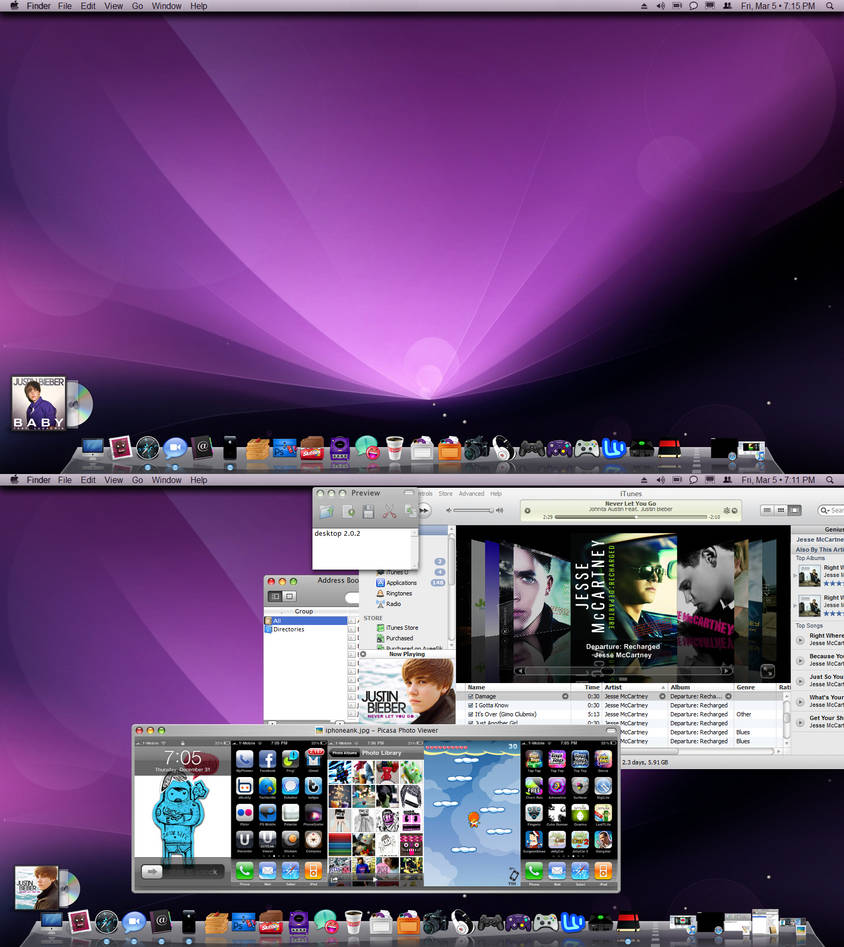Click the scissors icon in Preview toolbar
Screen dimensions: 844x947
(390, 512)
